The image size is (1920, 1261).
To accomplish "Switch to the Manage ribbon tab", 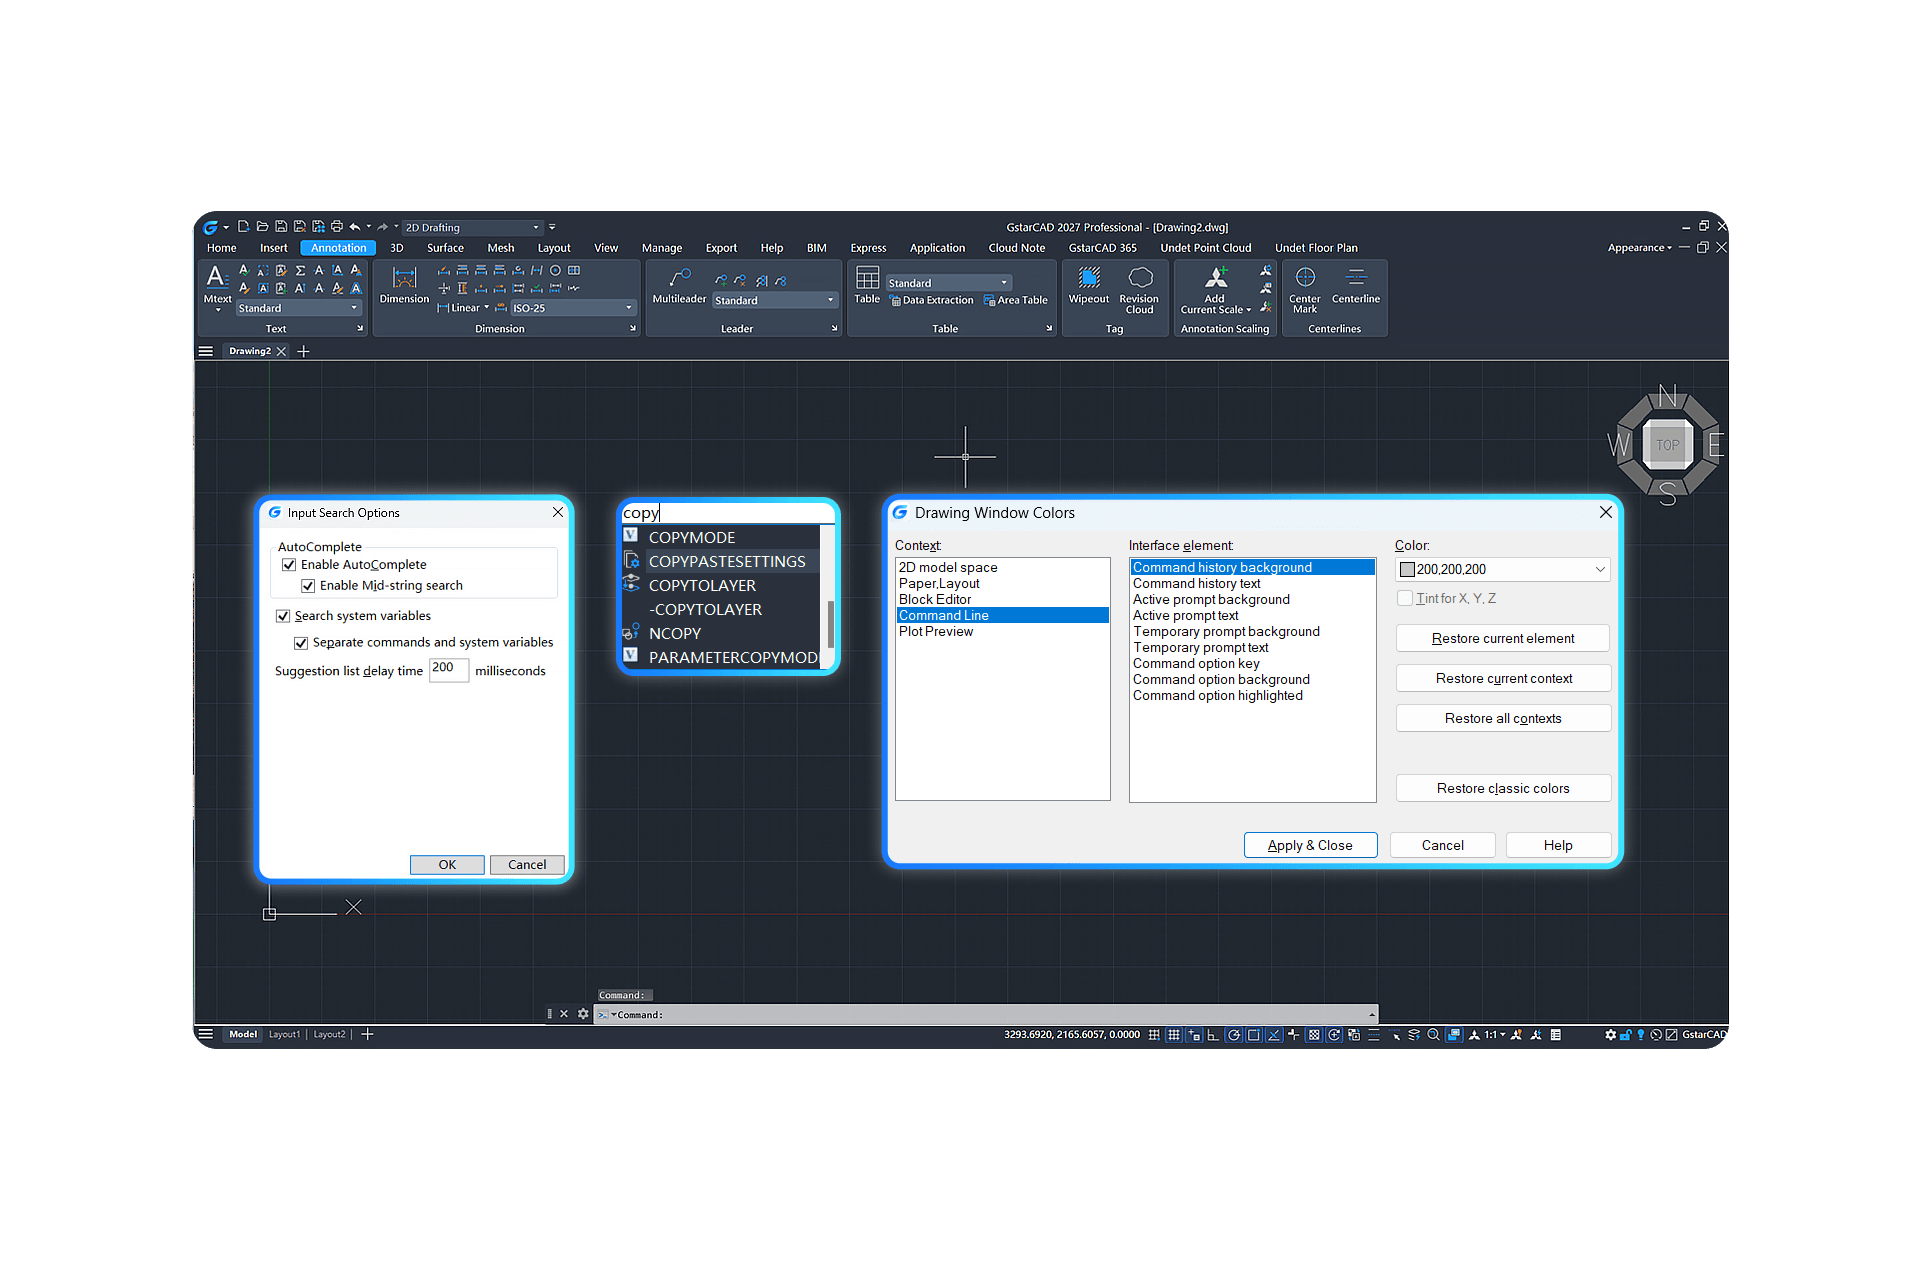I will (x=662, y=248).
